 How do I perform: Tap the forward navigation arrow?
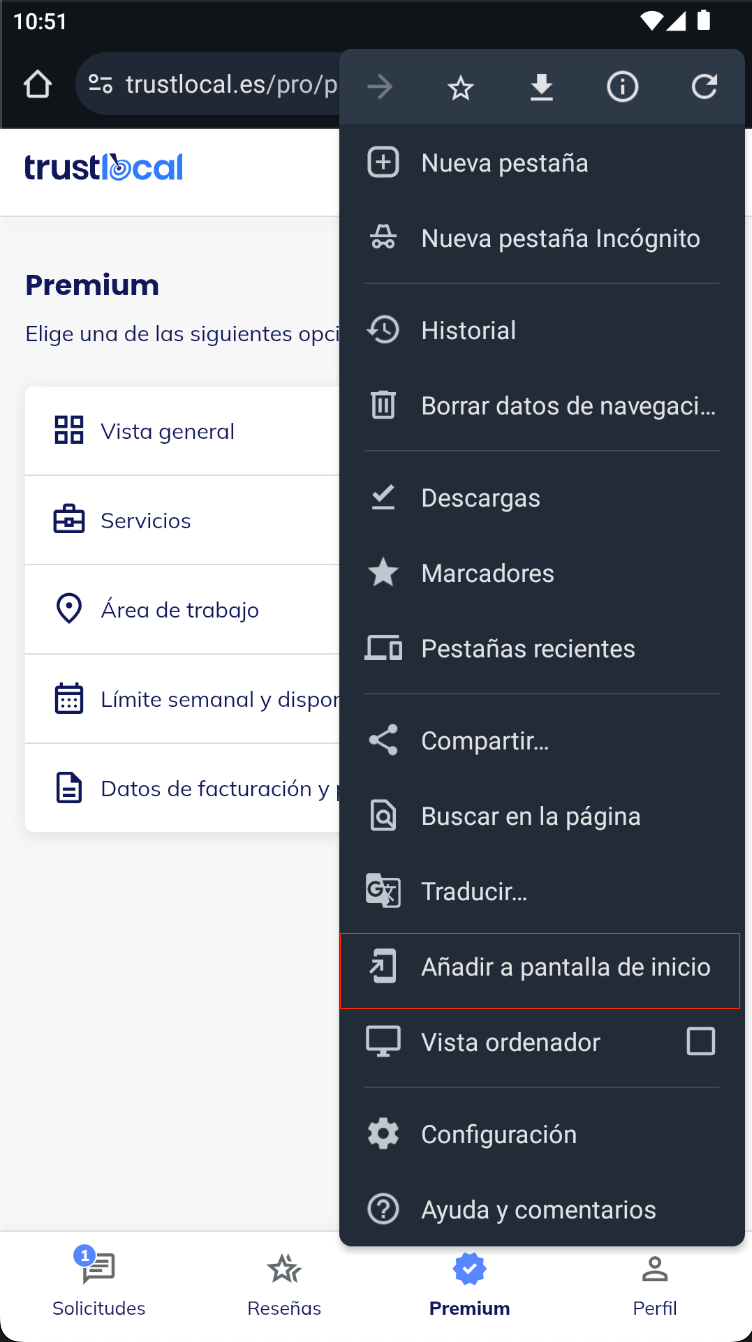[x=379, y=88]
